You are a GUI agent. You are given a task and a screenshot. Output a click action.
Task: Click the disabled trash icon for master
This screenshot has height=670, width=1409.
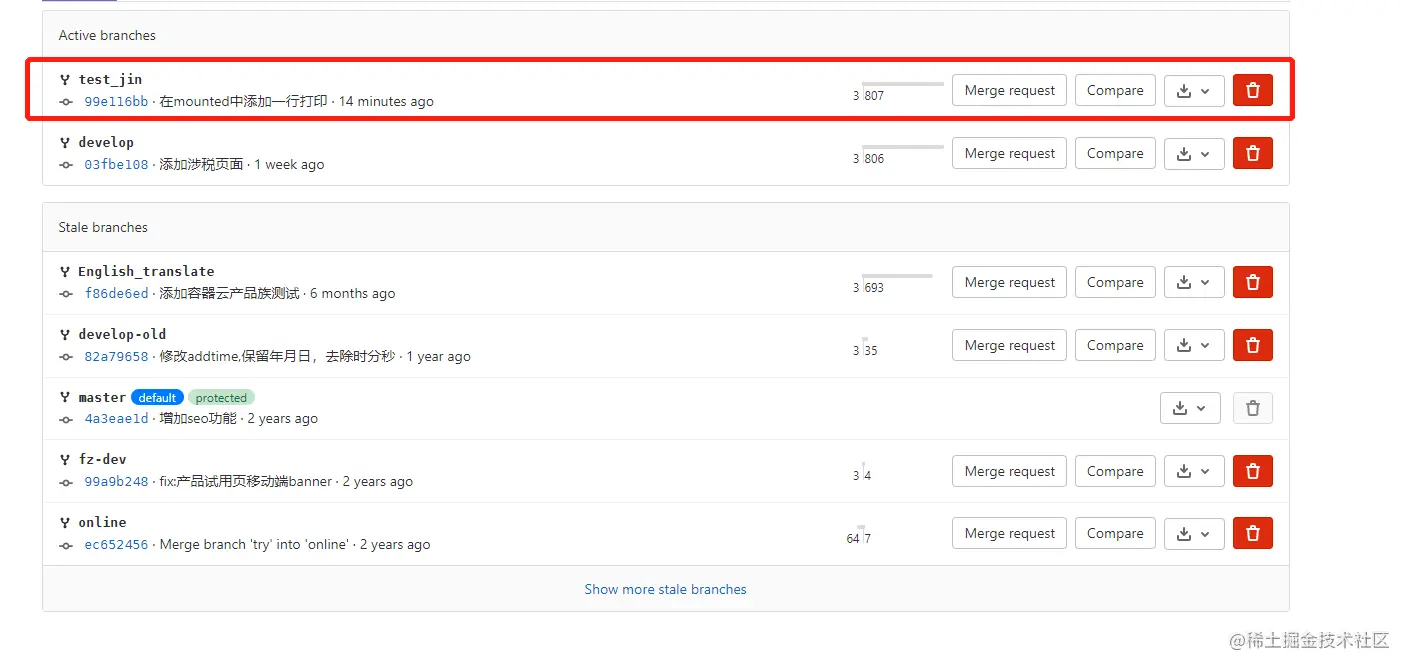[1252, 408]
